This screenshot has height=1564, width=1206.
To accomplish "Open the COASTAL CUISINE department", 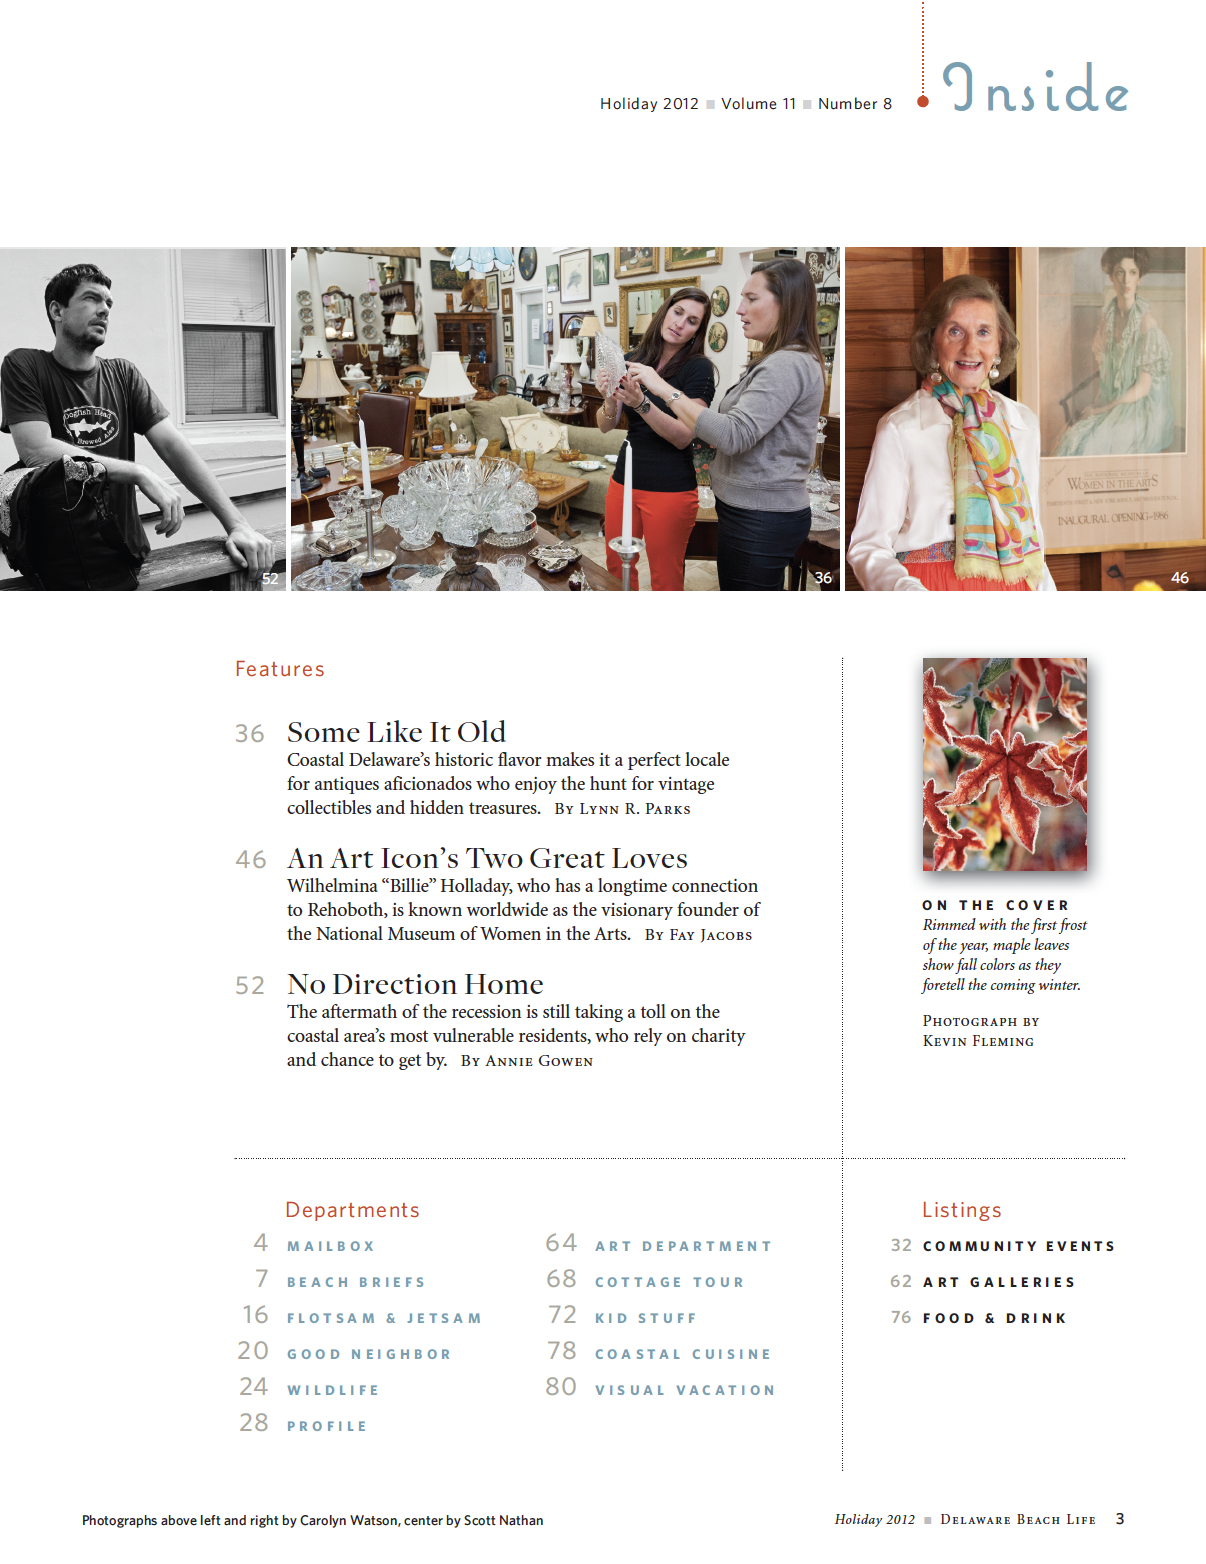I will 683,1354.
